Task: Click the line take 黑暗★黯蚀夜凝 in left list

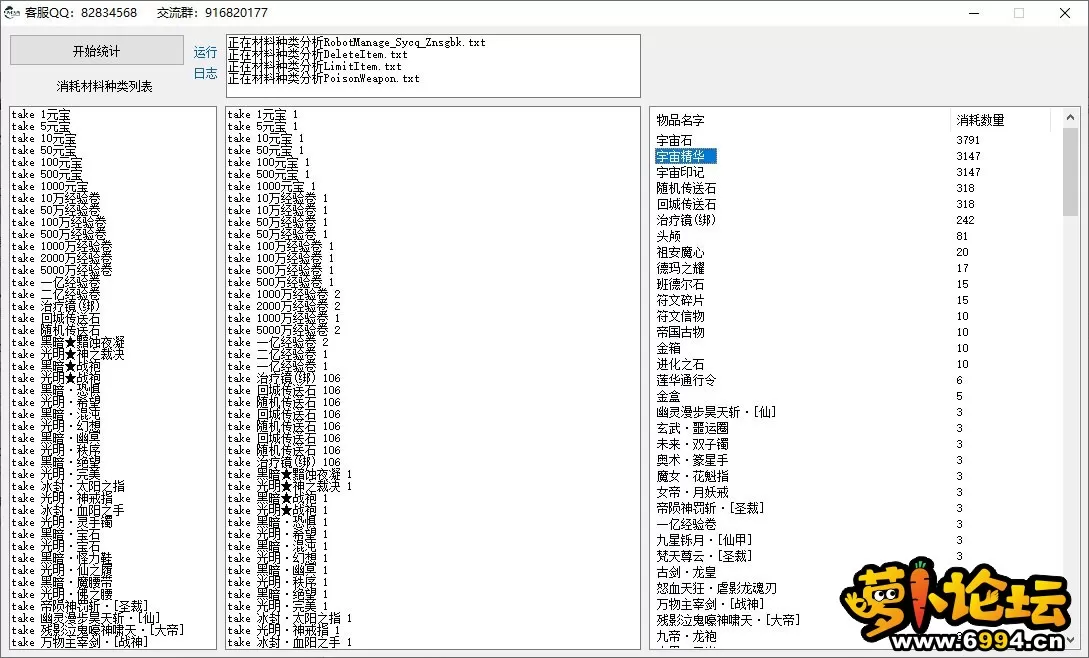Action: click(x=68, y=343)
